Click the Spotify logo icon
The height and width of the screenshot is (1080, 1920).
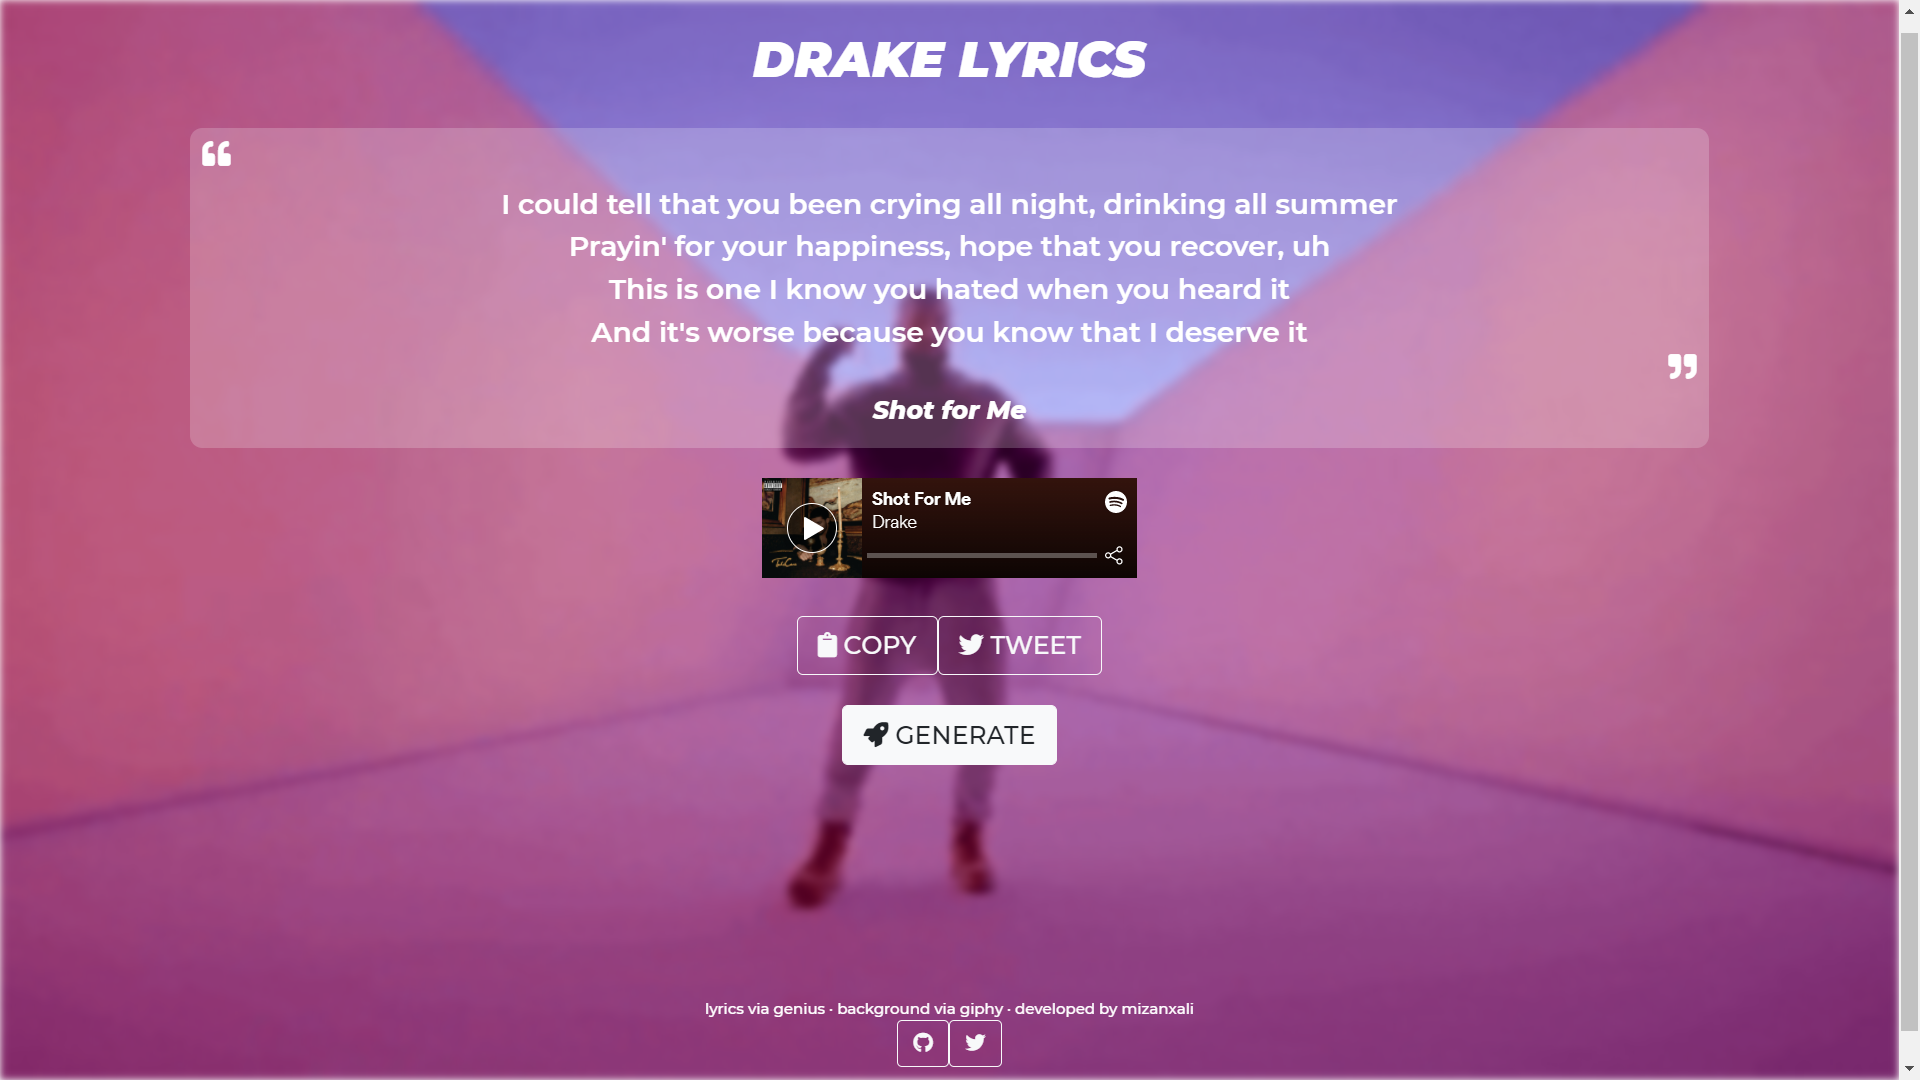pyautogui.click(x=1116, y=502)
